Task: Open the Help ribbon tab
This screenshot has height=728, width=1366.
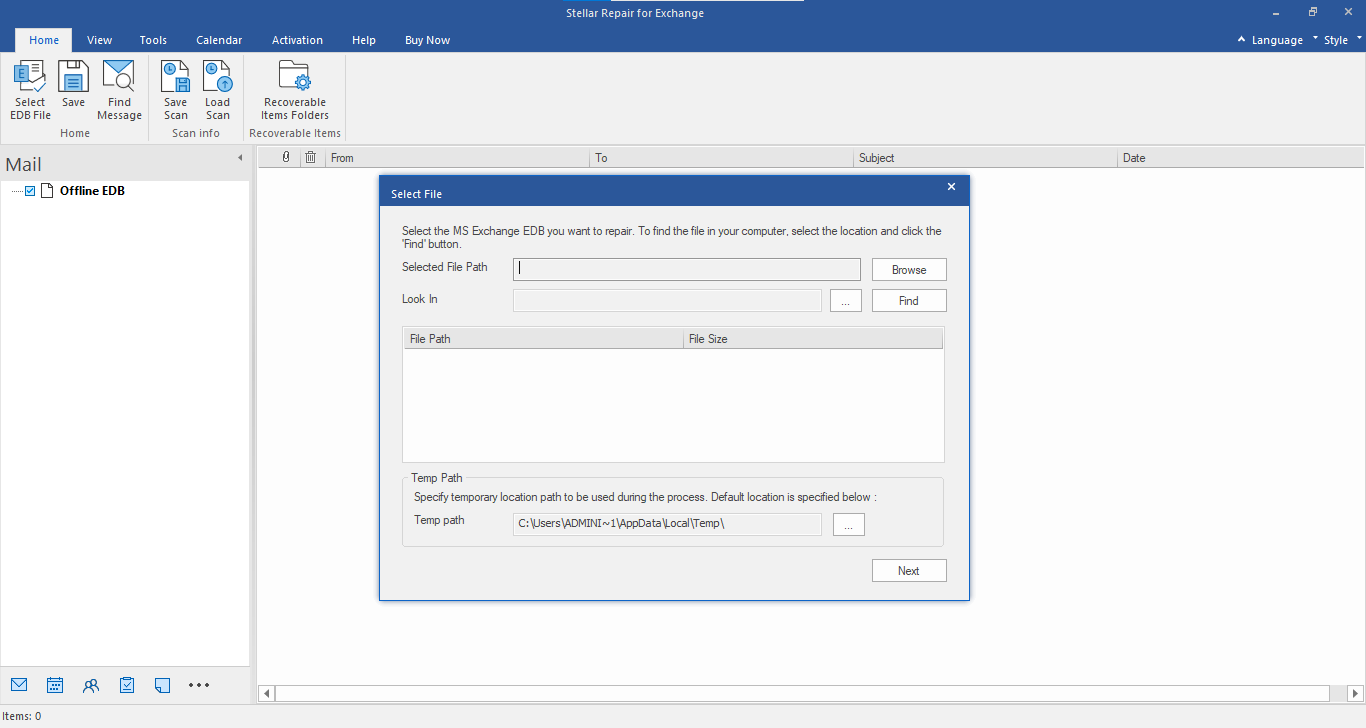Action: pyautogui.click(x=364, y=40)
